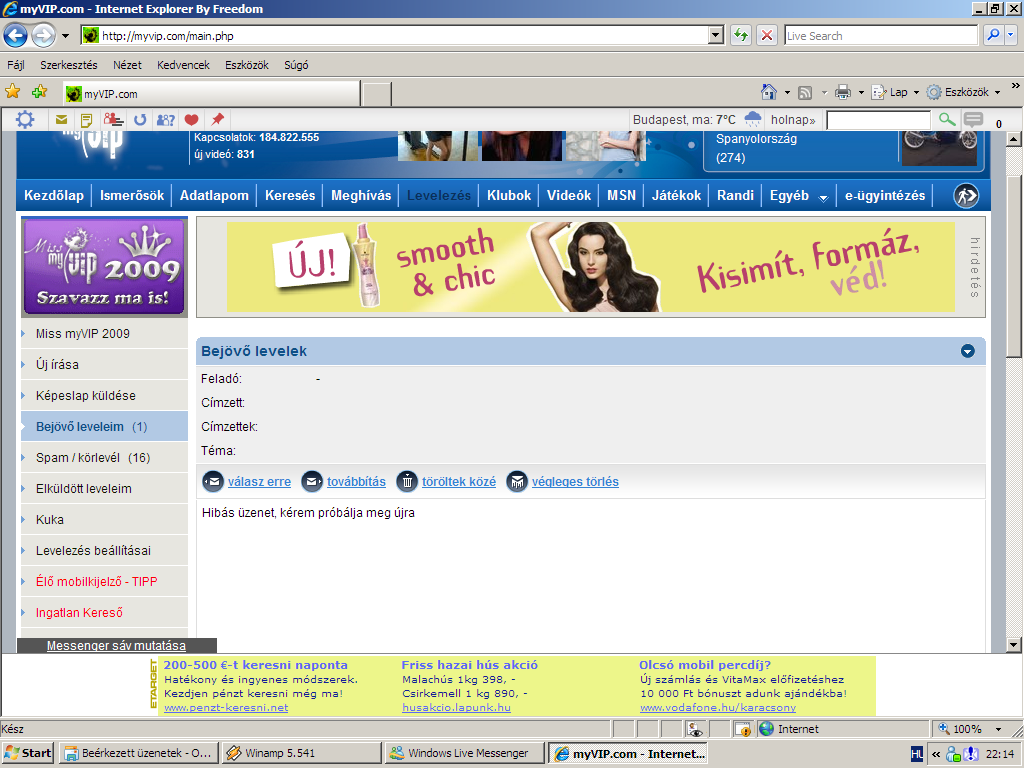Image resolution: width=1024 pixels, height=768 pixels.
Task: Open the Kedvencek menu
Action: 183,65
